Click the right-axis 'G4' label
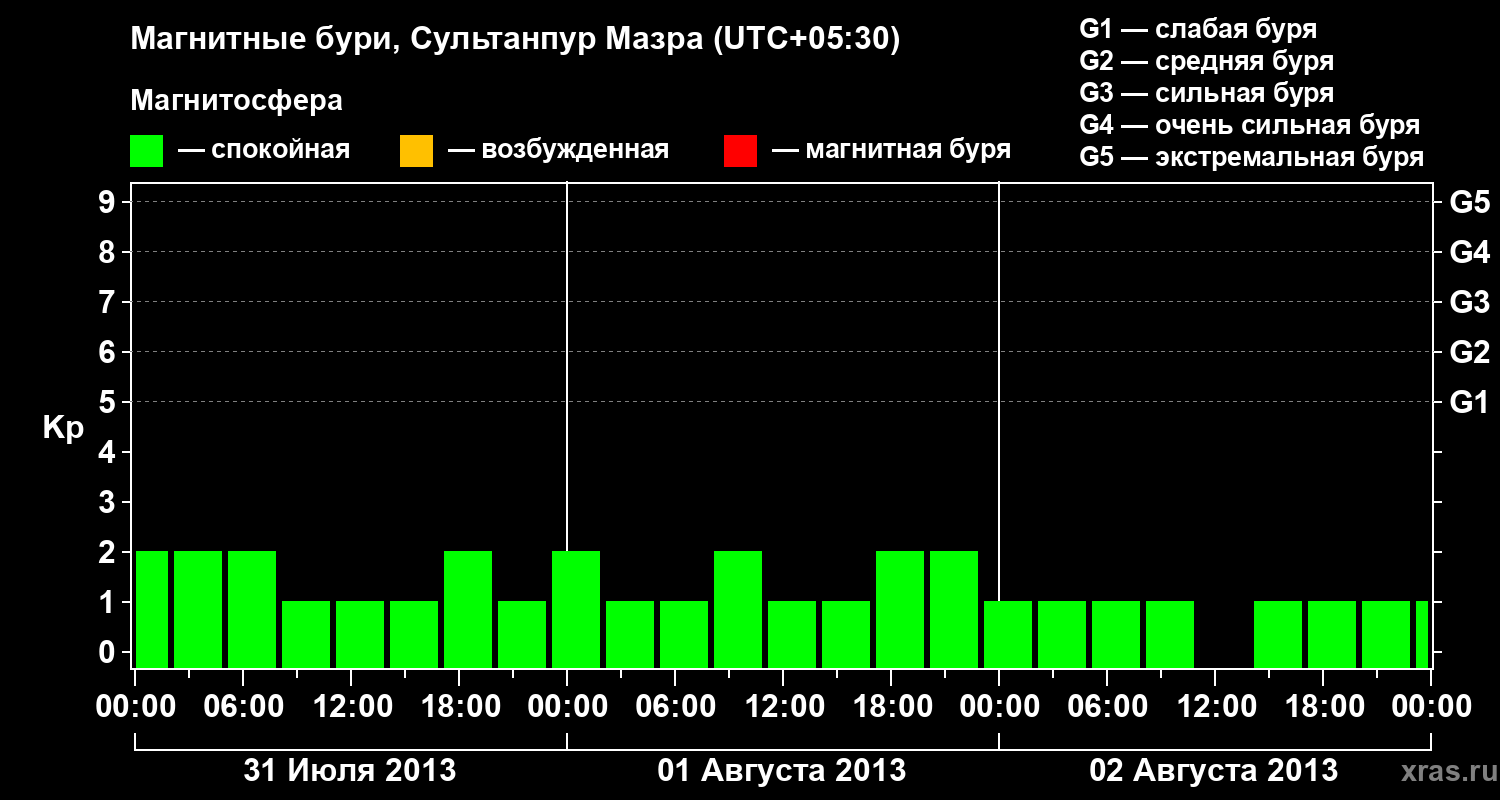Viewport: 1500px width, 800px height. [1469, 252]
